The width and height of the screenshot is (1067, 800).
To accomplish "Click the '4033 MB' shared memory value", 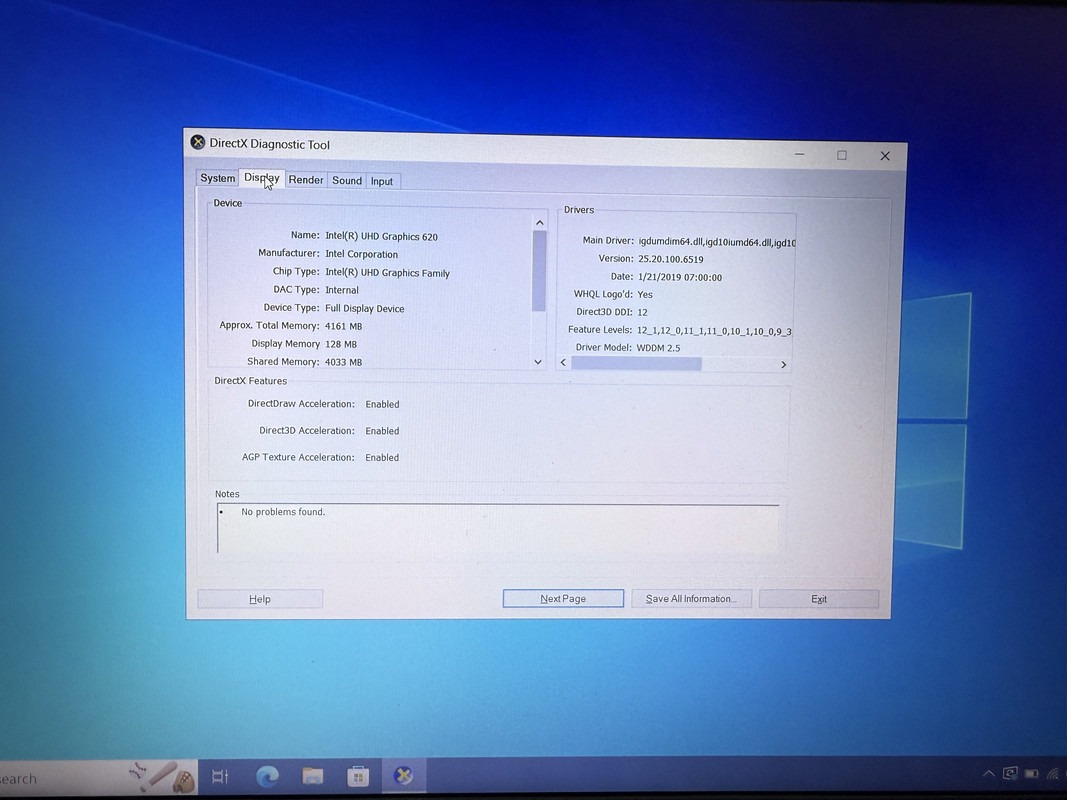I will tap(343, 362).
